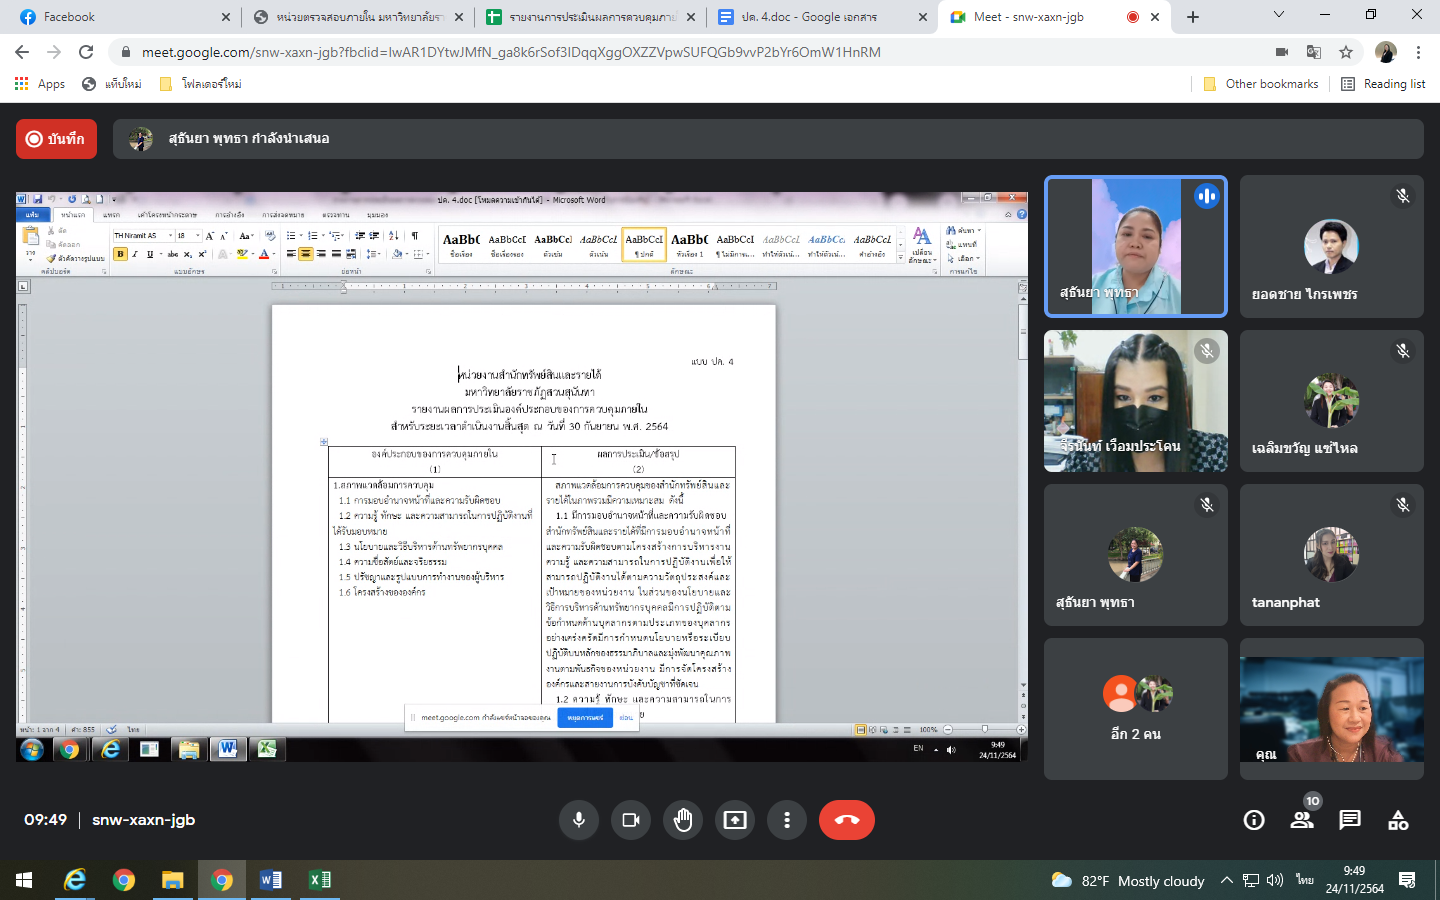Toggle the red recording indicator button

56,139
